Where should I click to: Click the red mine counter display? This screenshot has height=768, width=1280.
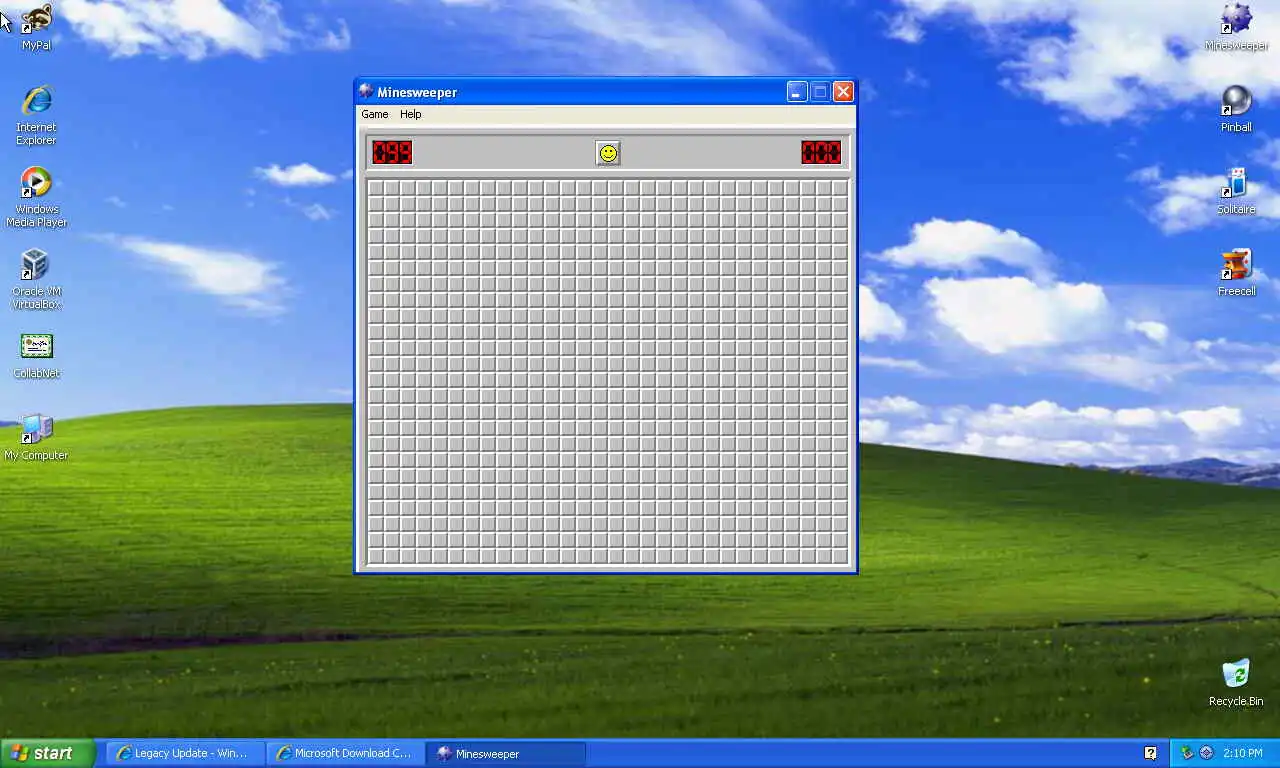[x=392, y=152]
